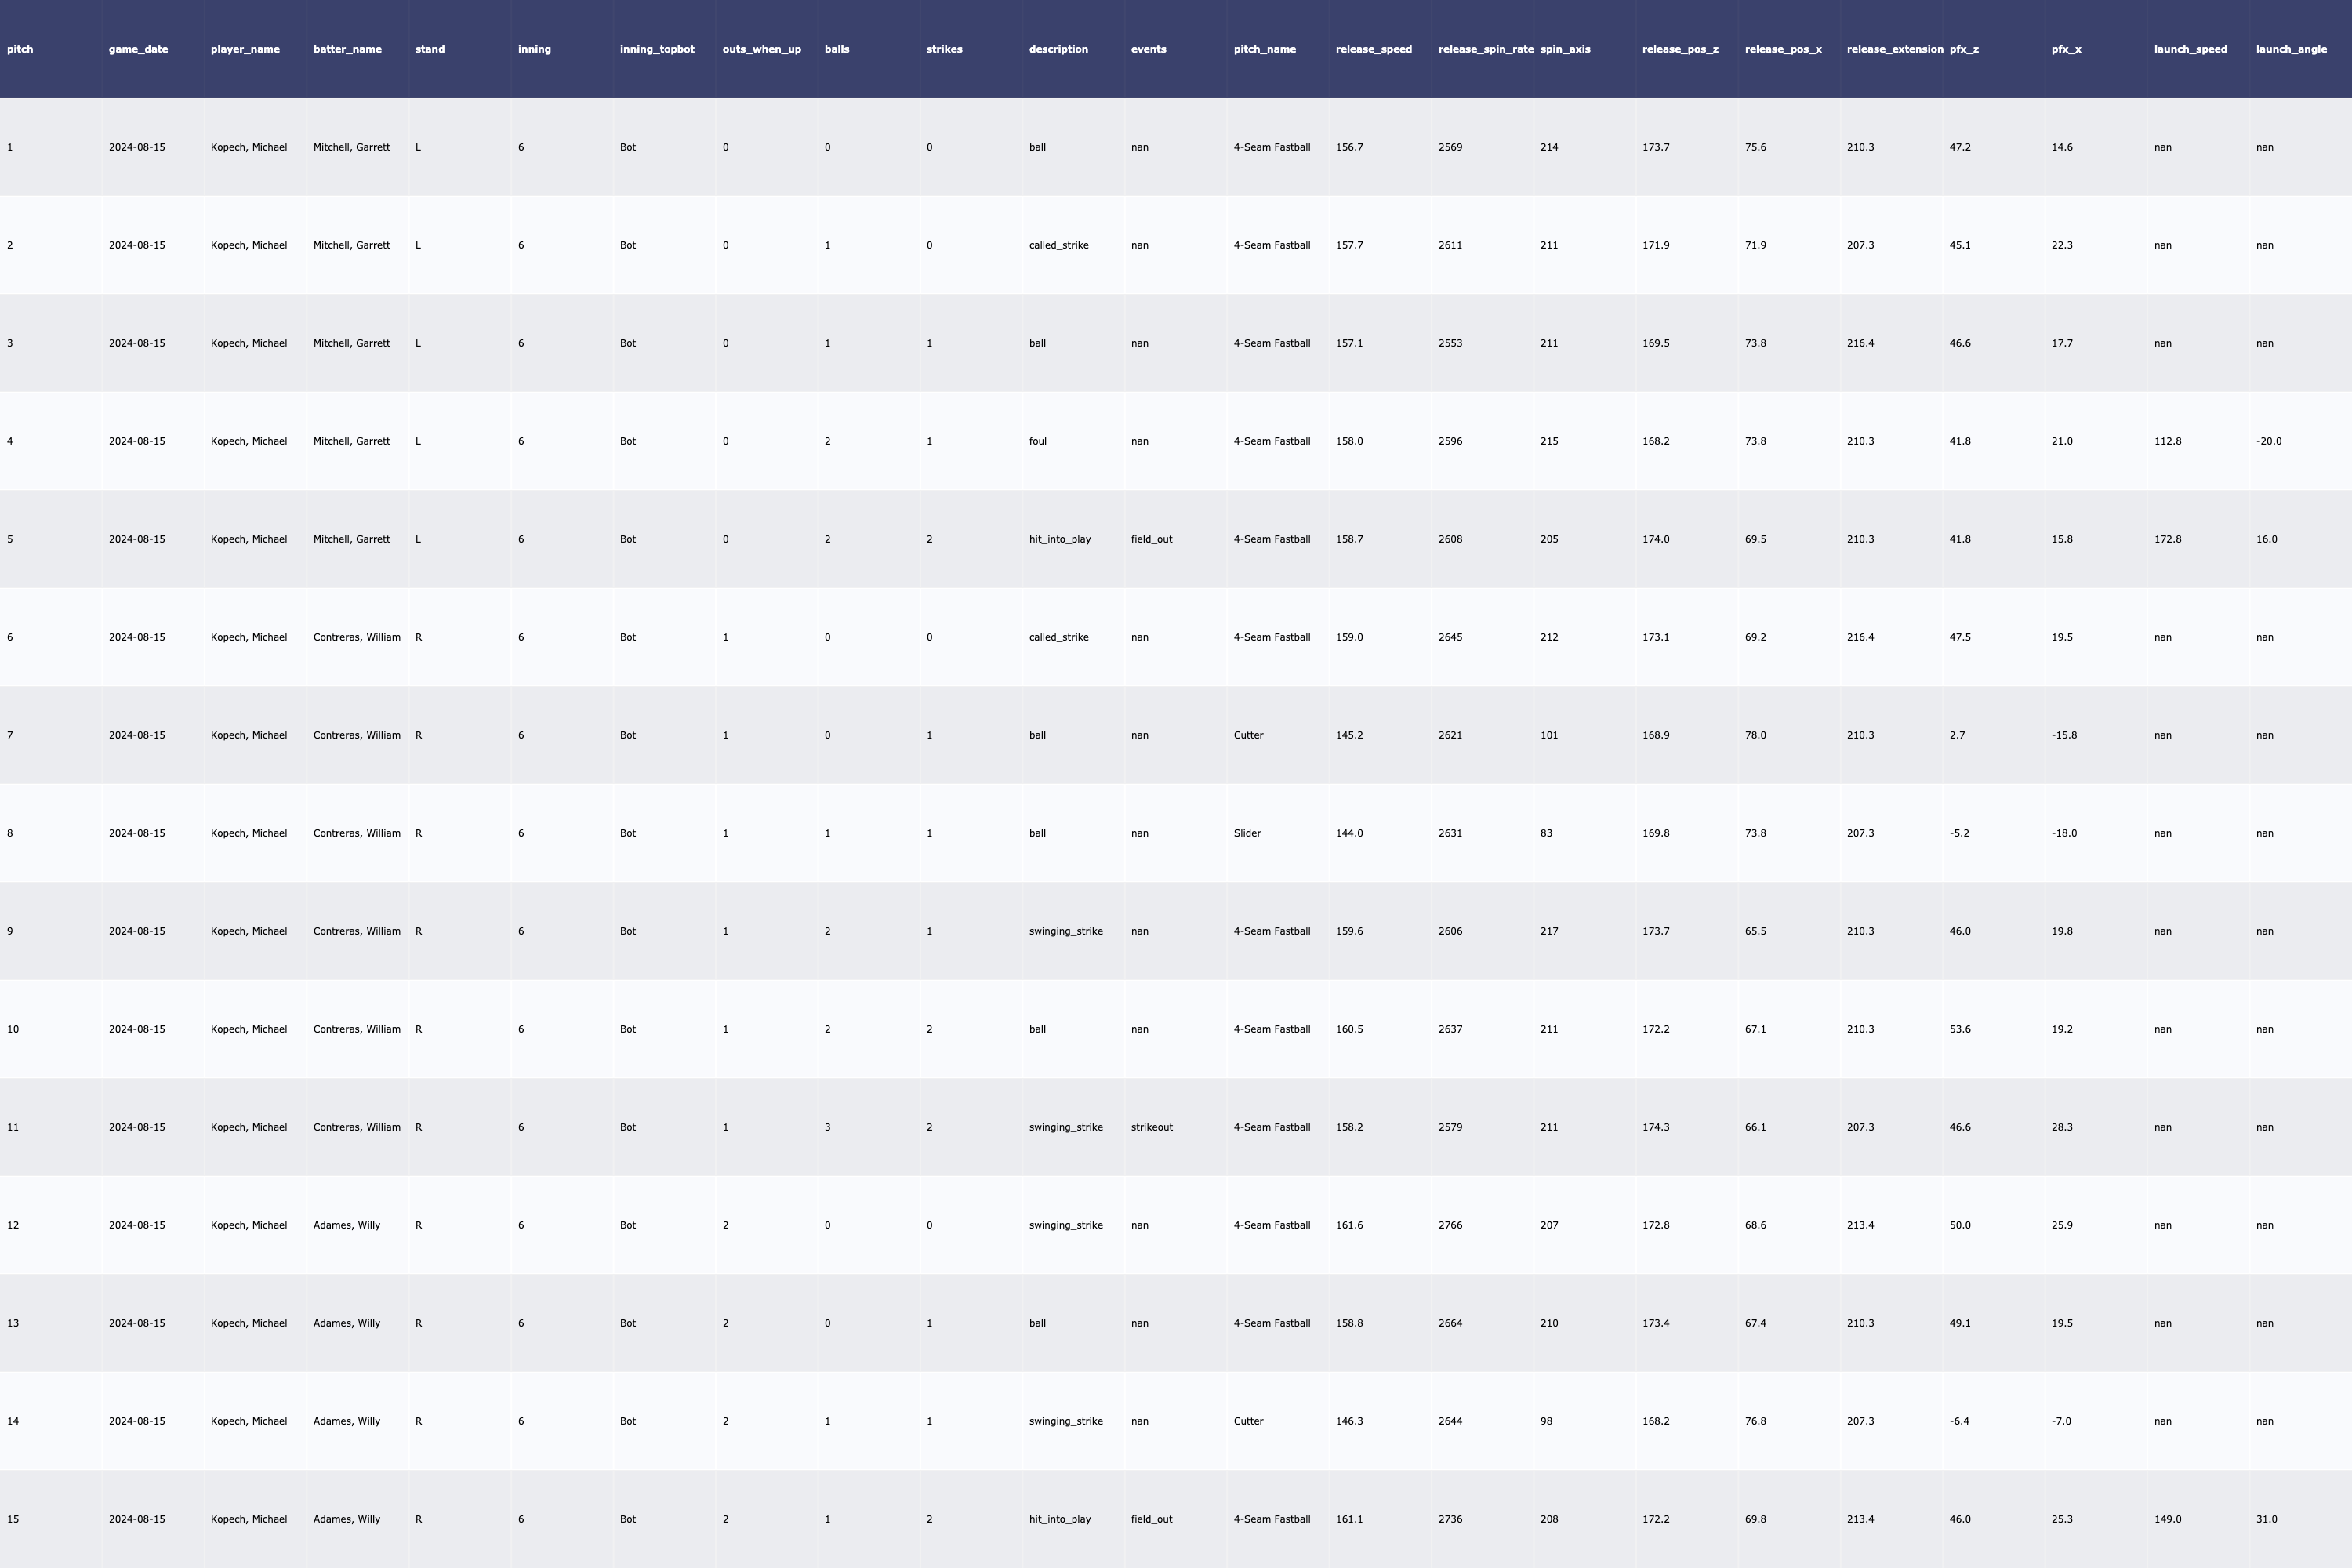Click the events column header
This screenshot has height=1568, width=2352.
(1148, 49)
